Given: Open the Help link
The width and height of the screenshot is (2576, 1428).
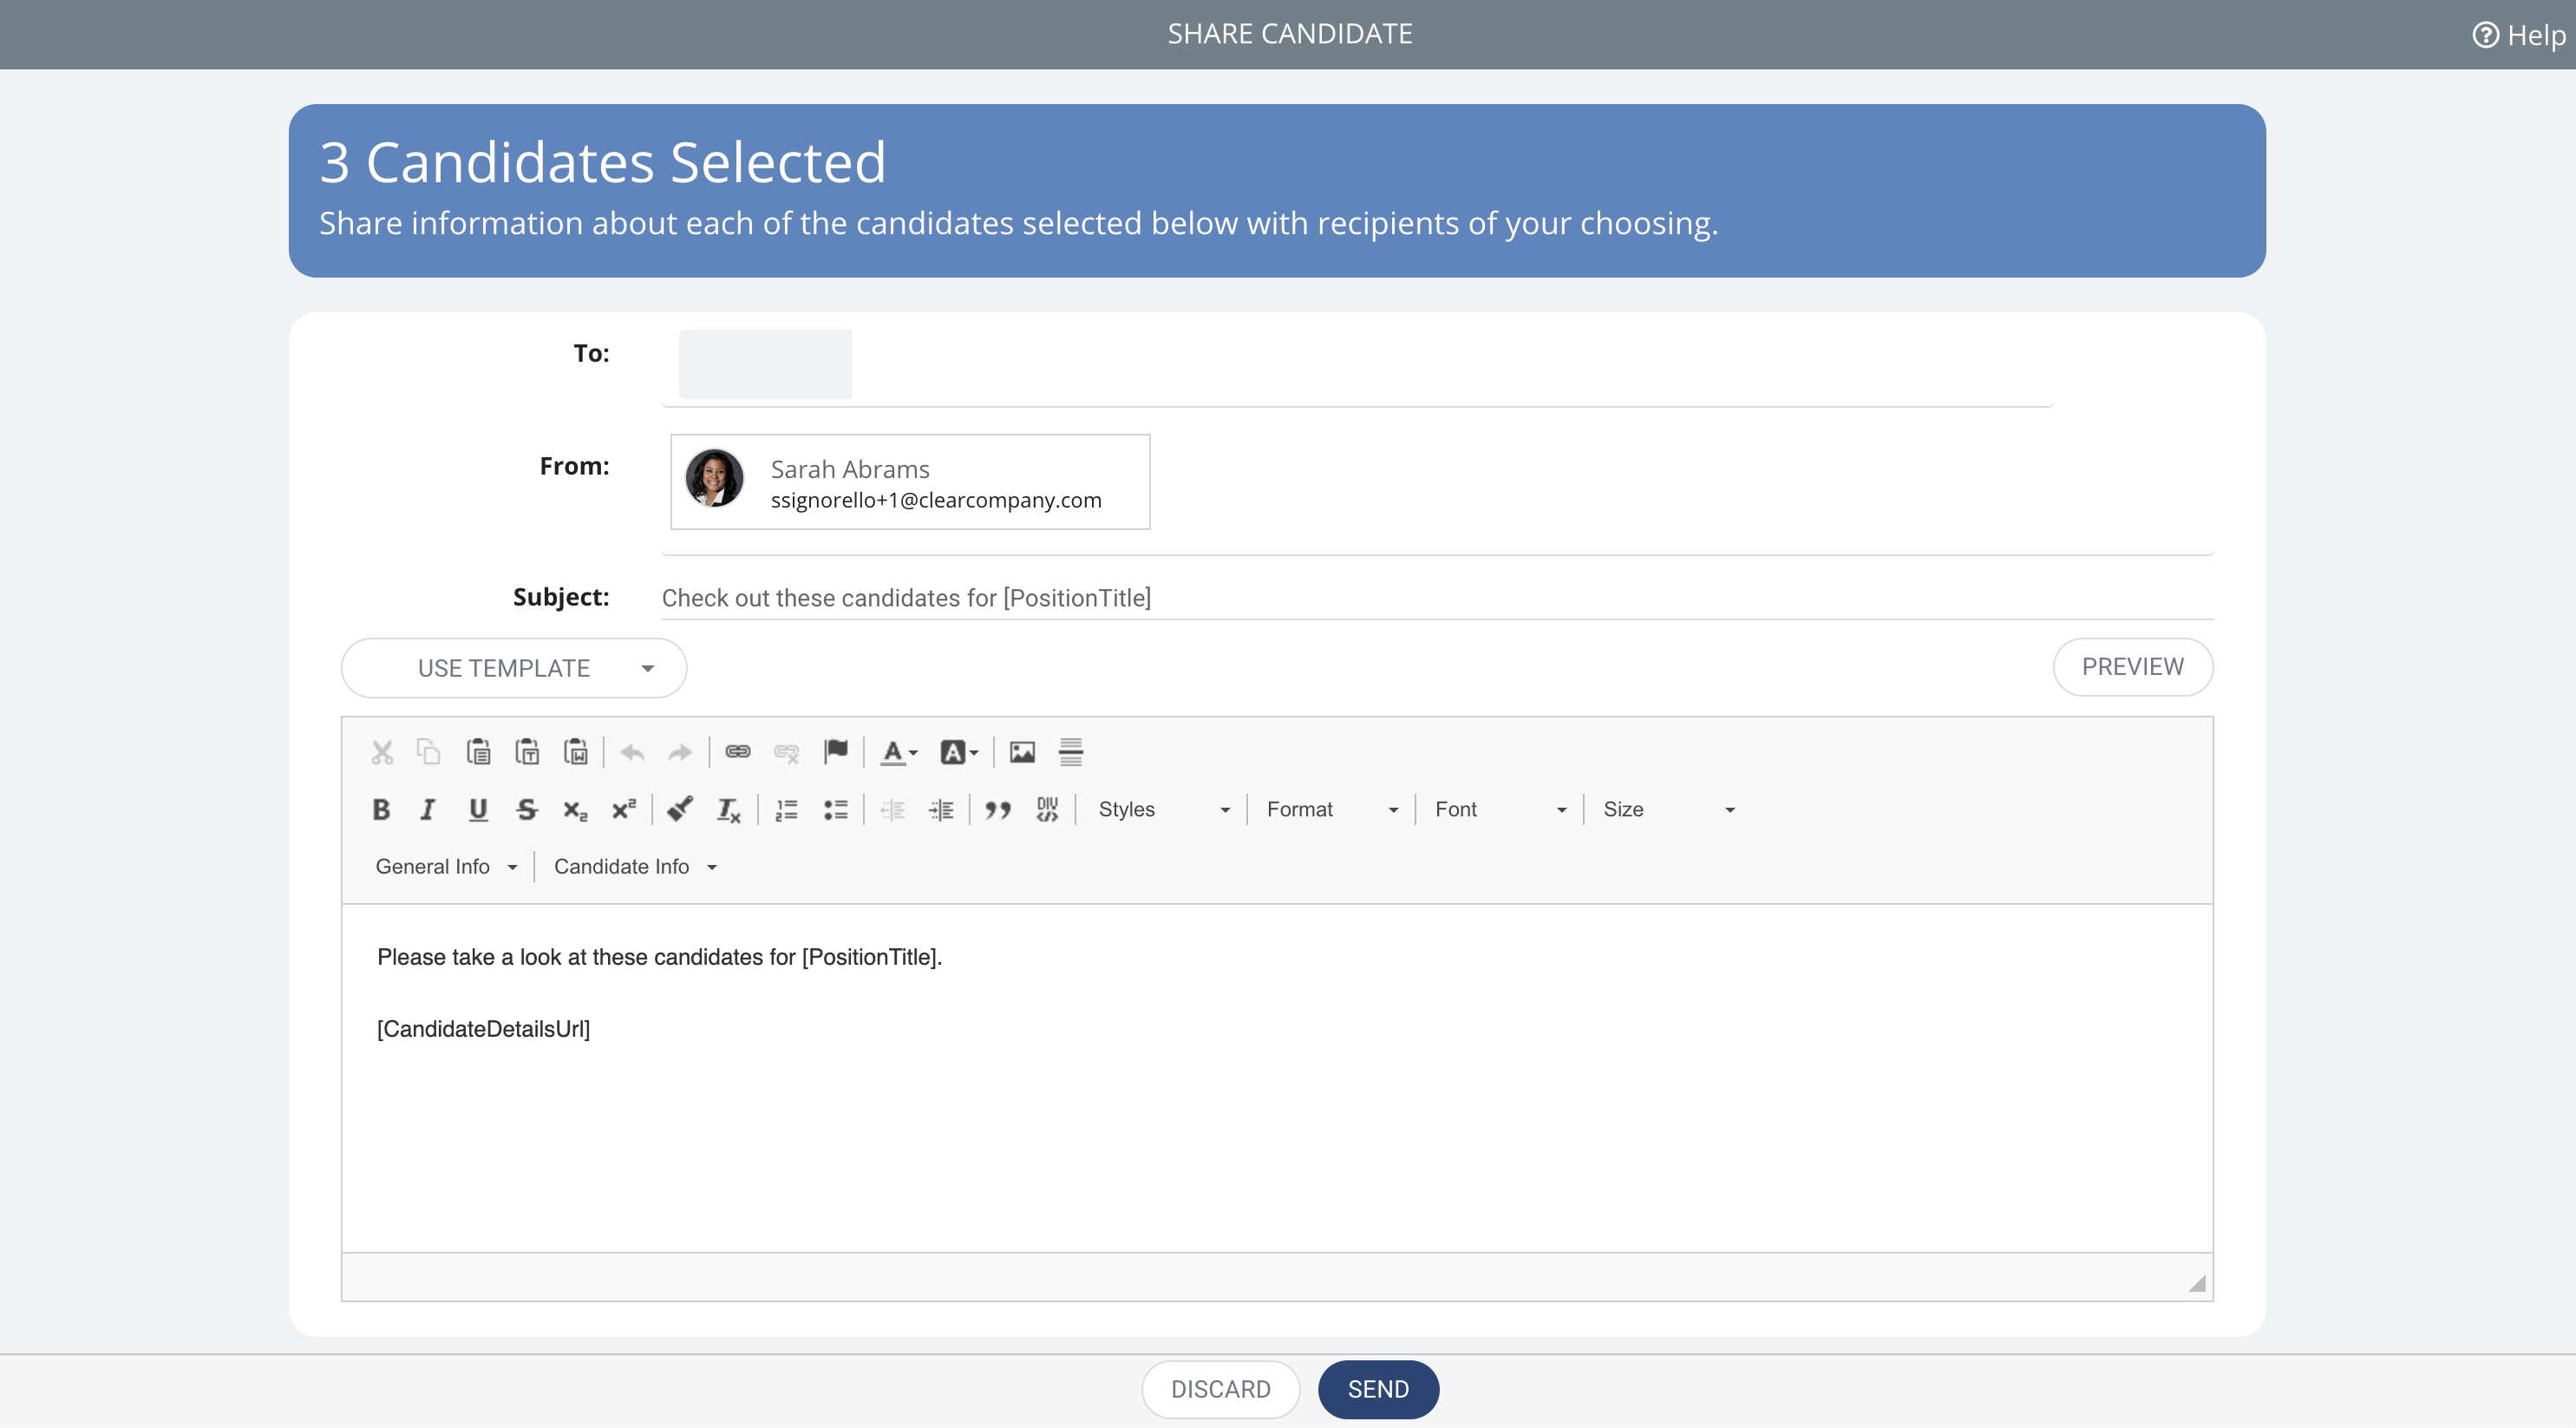Looking at the screenshot, I should 2519,35.
